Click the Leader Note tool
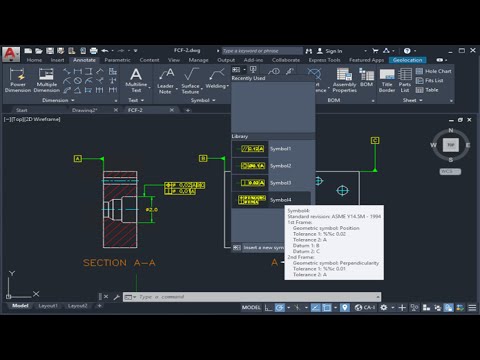 coord(165,81)
